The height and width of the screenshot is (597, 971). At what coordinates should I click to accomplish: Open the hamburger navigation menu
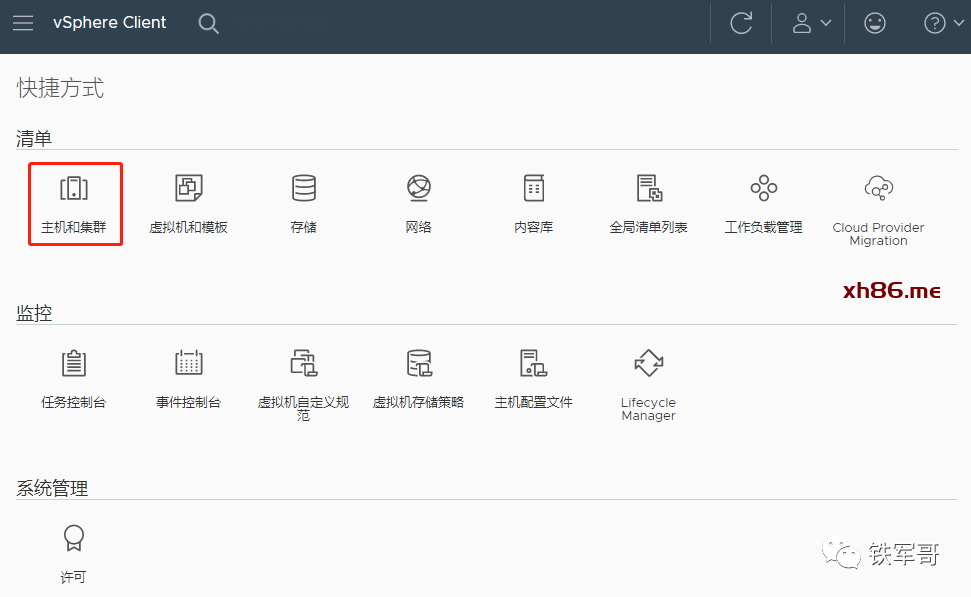(23, 23)
